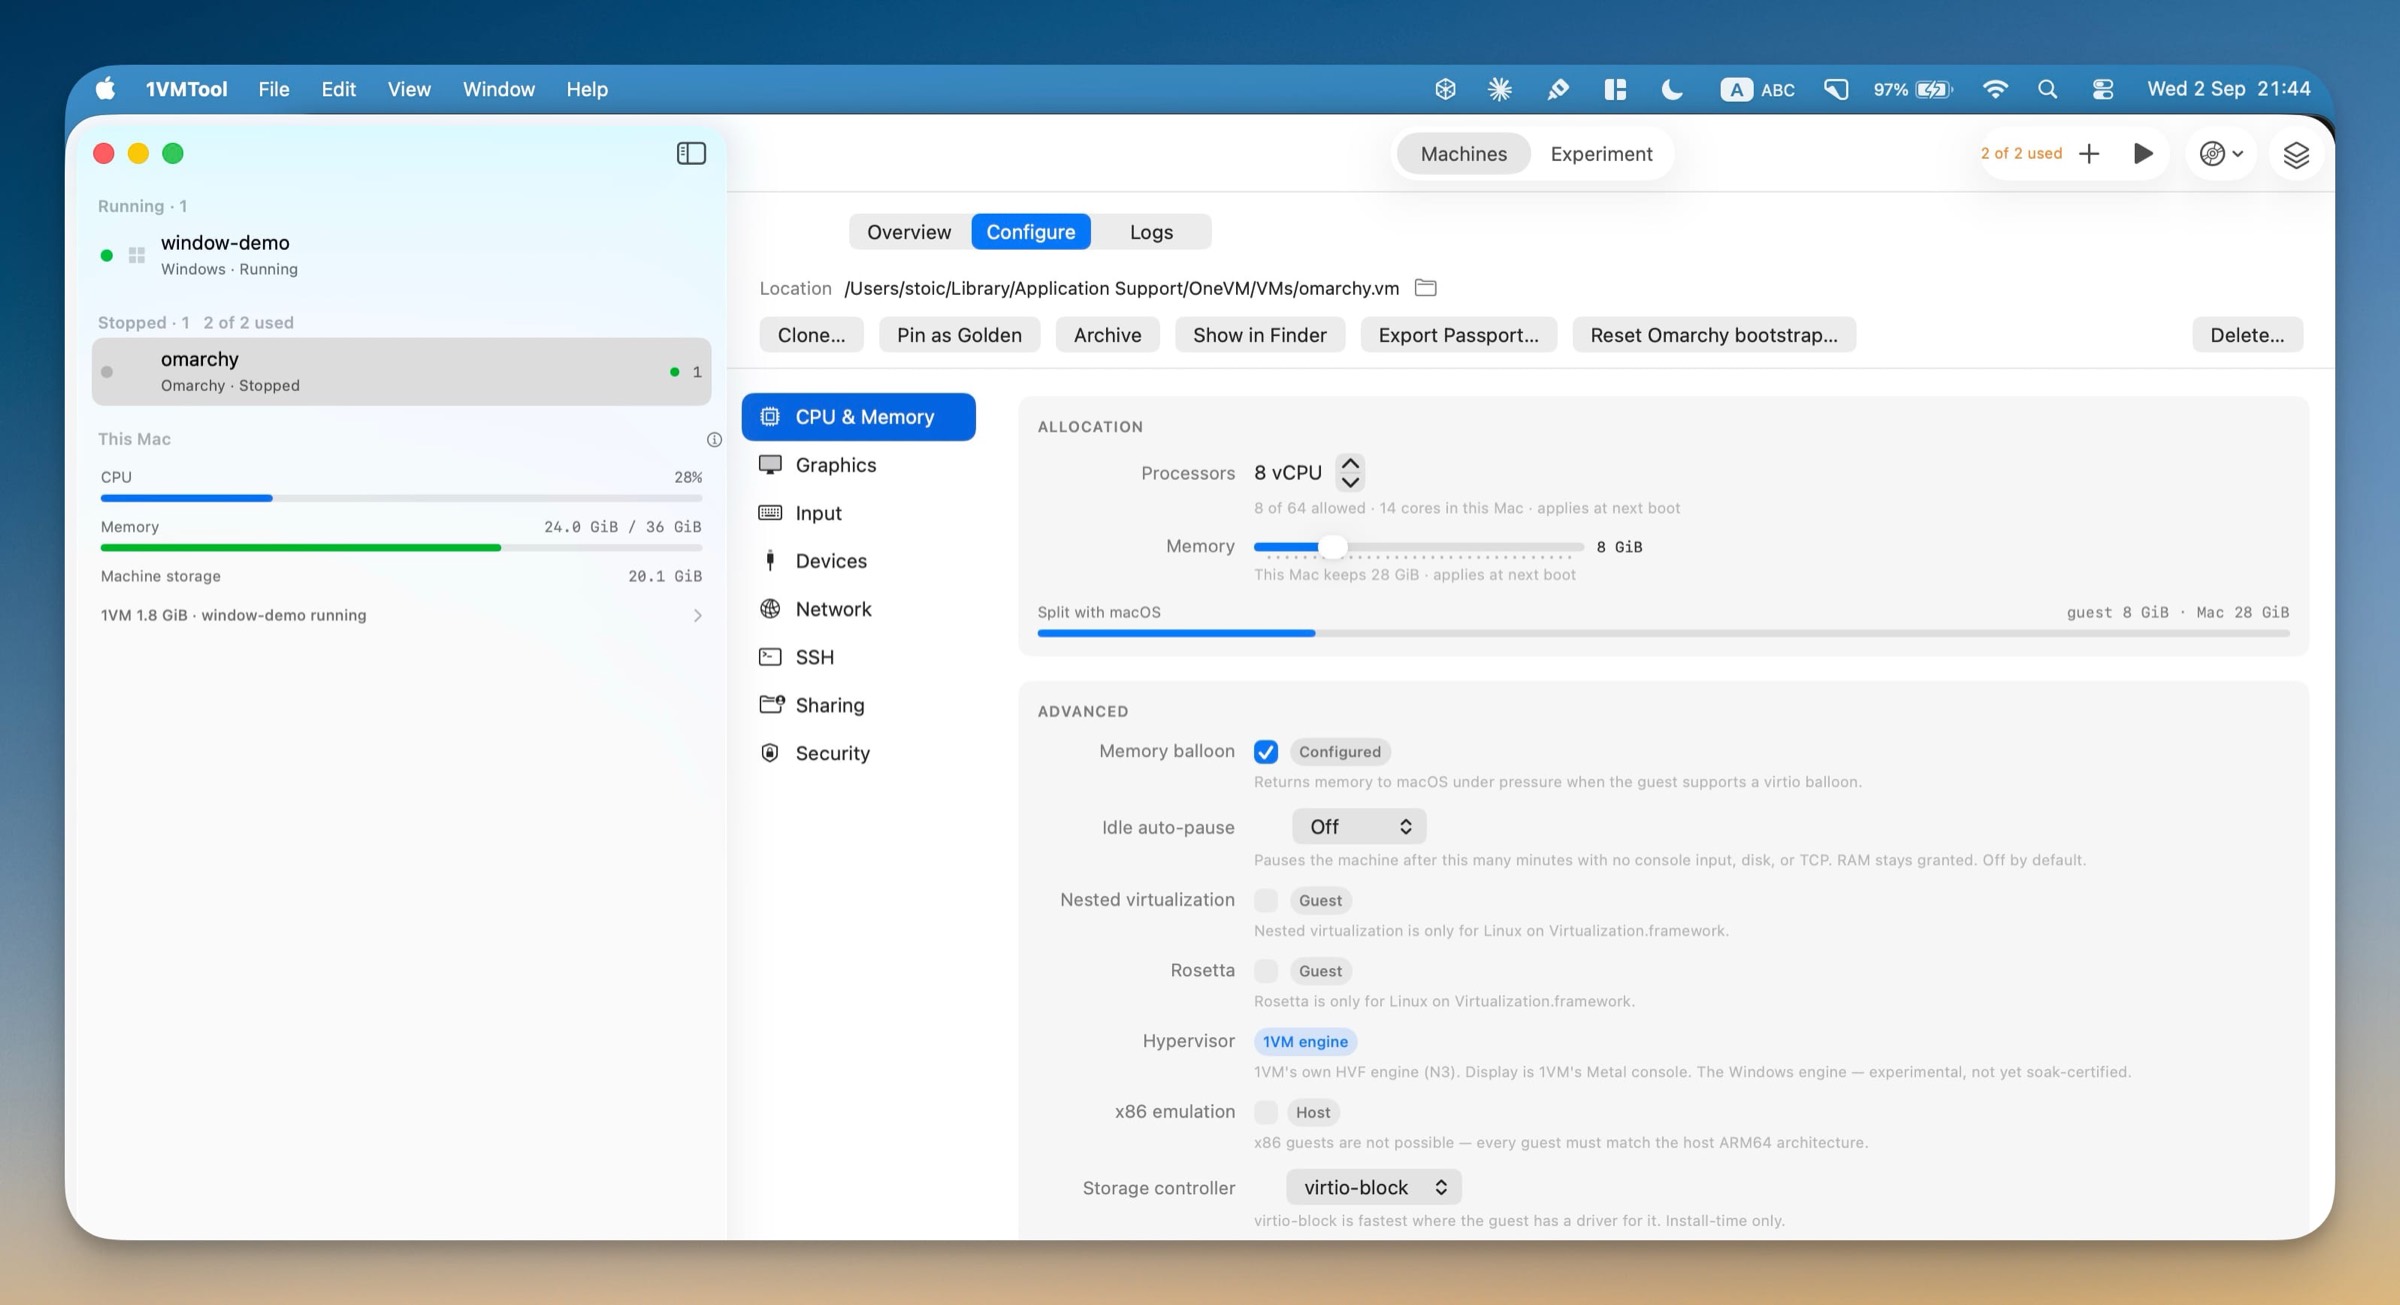
Task: Expand the 1VM window-demo running row chevron
Action: [x=697, y=616]
